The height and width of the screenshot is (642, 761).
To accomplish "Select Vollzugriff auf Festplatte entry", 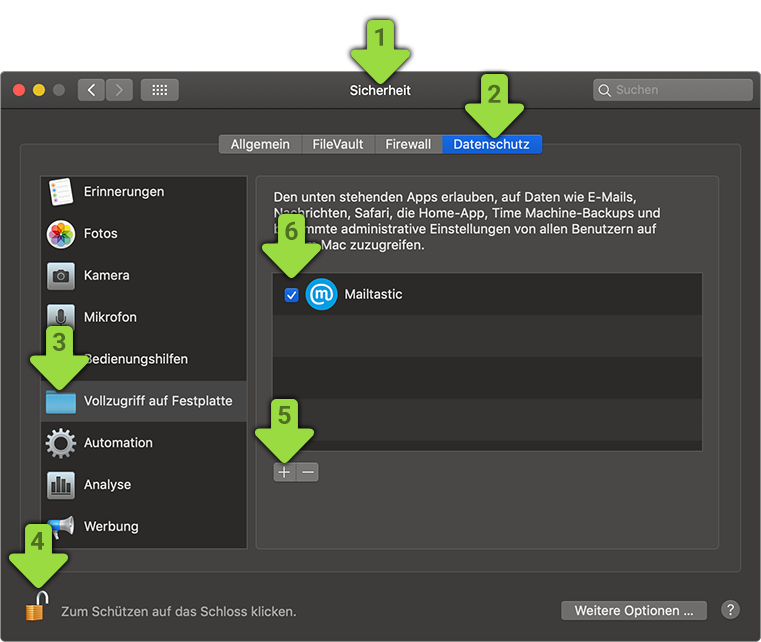I will 144,401.
